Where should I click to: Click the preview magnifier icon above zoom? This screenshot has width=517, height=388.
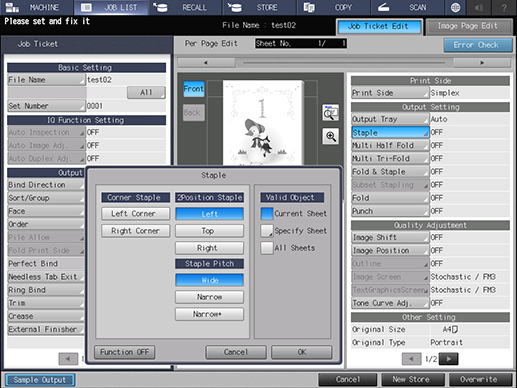[330, 113]
